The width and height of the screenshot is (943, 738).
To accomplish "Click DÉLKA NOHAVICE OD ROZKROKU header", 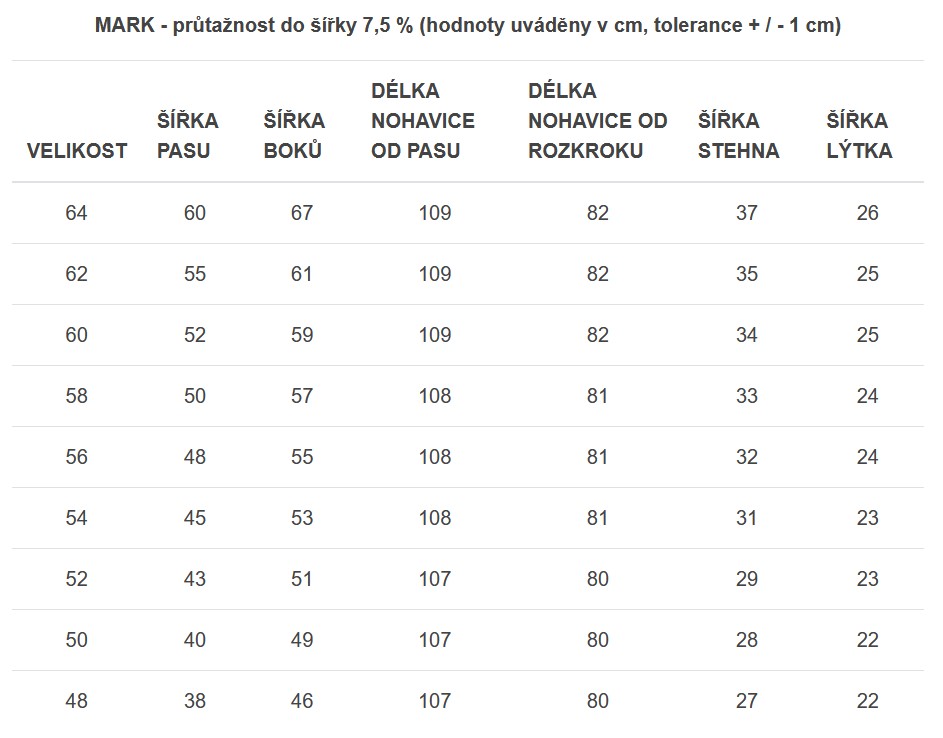I will pyautogui.click(x=598, y=120).
